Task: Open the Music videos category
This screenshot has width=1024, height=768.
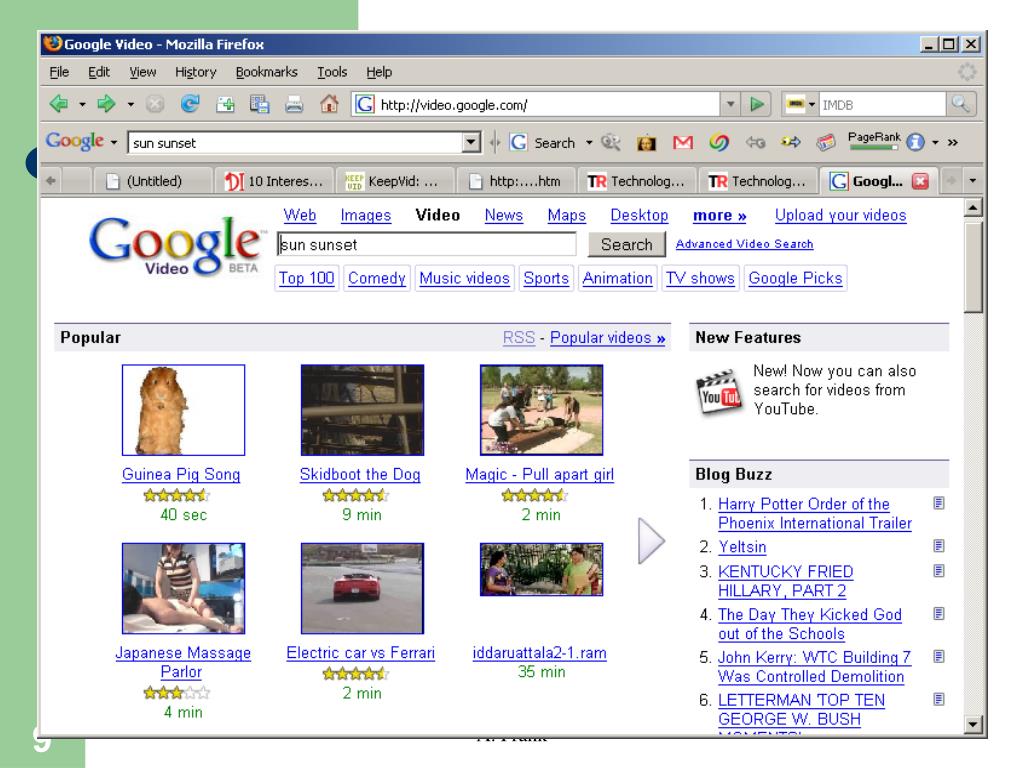Action: point(464,278)
